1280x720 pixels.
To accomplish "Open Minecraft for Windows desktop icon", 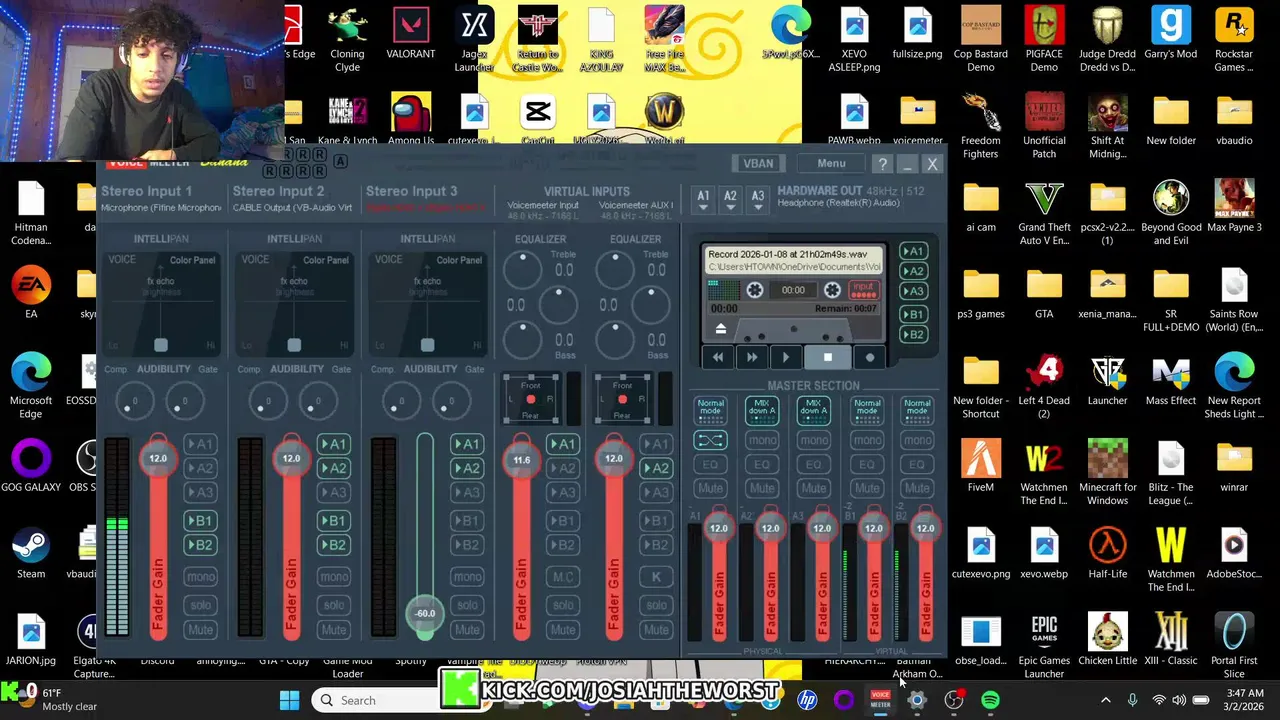I will (1107, 473).
